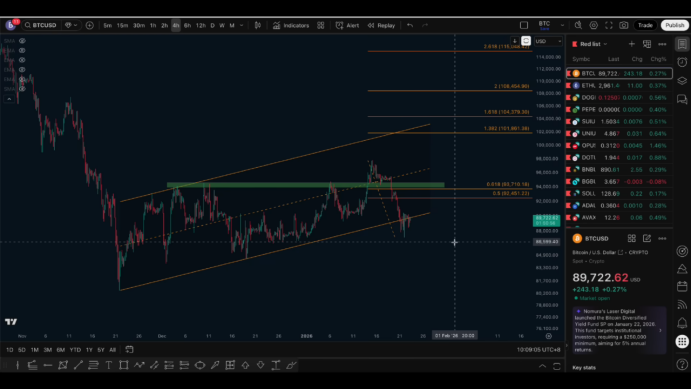Select the PEPE row in watchlist
Viewport: 692px width, 389px height.
coord(619,110)
